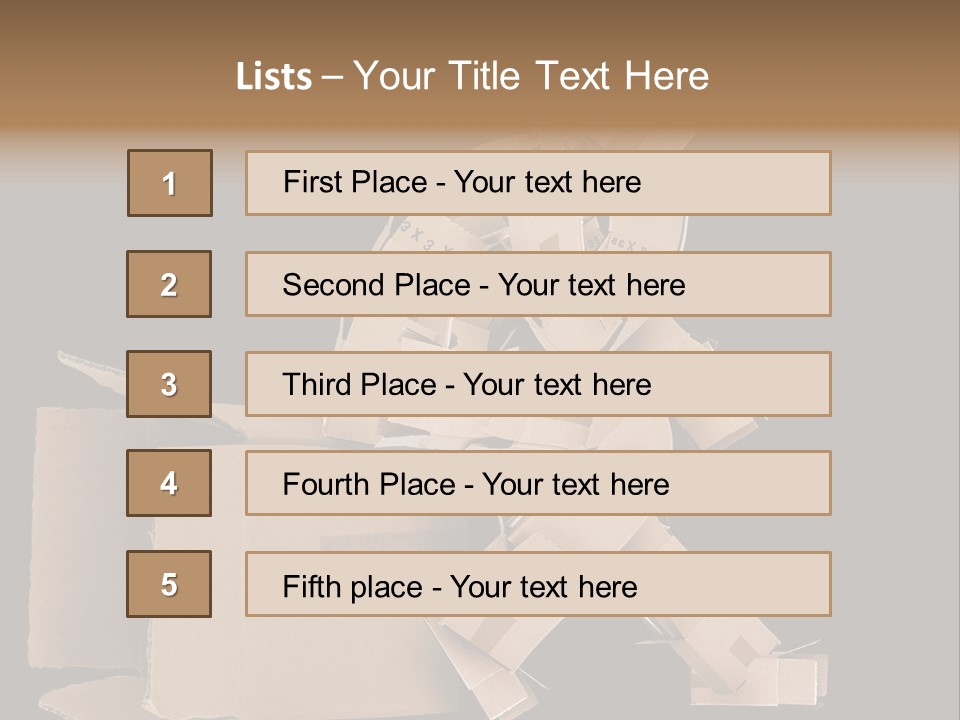Image resolution: width=960 pixels, height=720 pixels.
Task: Click the words "Fifth place" in the fifth bar
Action: coord(352,587)
